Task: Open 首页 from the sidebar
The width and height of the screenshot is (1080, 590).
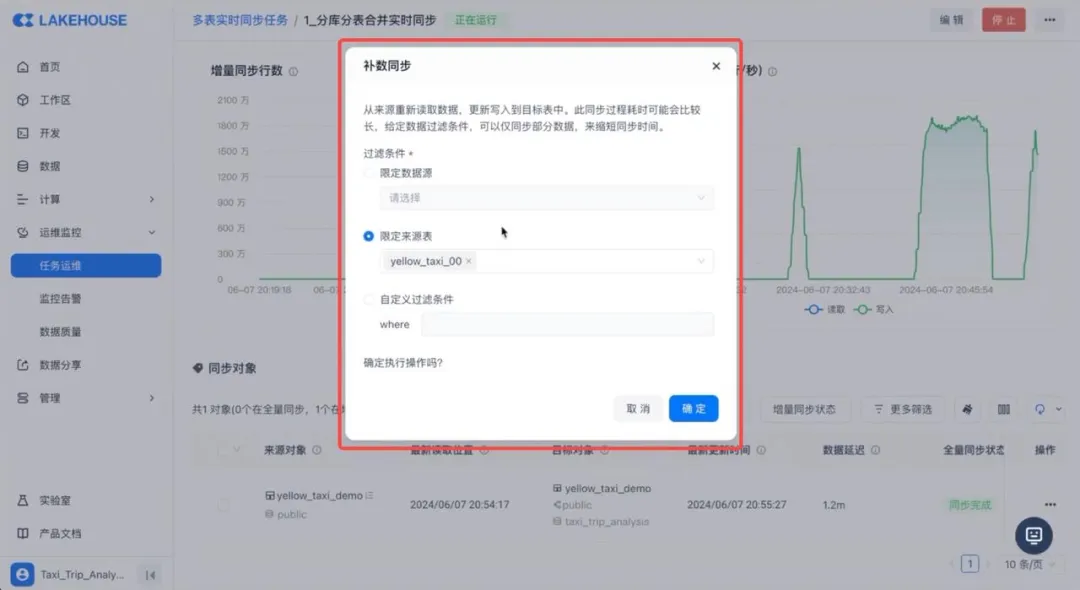Action: tap(50, 67)
